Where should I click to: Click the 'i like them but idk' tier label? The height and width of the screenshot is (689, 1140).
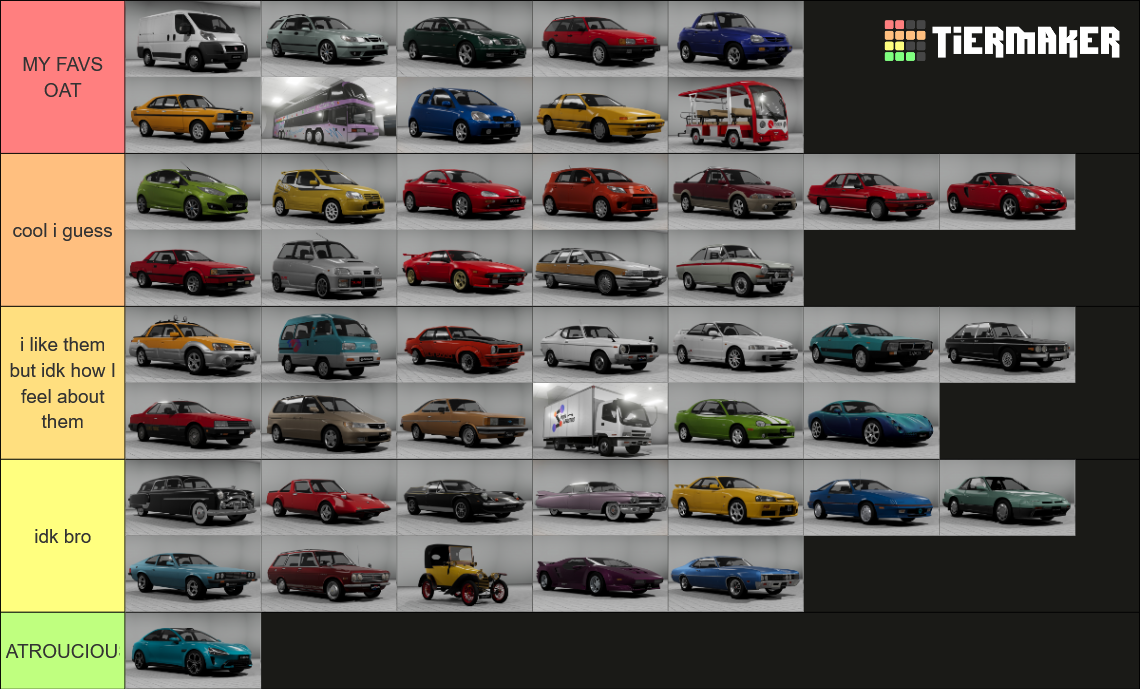tap(63, 383)
